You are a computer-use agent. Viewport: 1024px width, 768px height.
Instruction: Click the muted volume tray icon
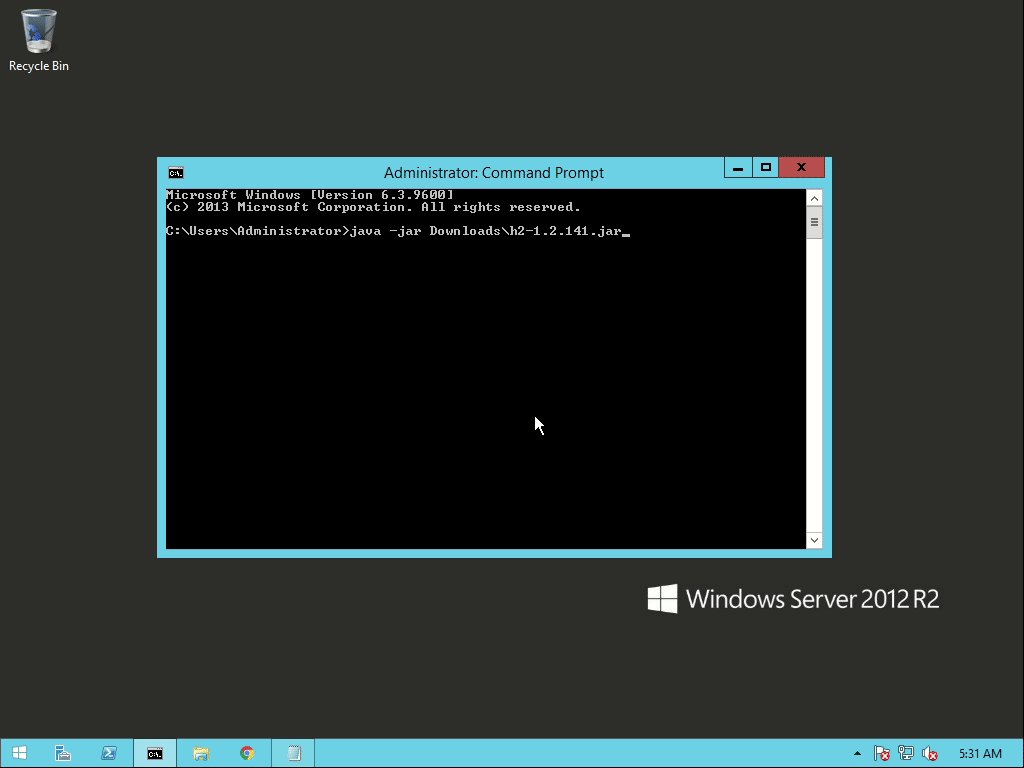[929, 754]
